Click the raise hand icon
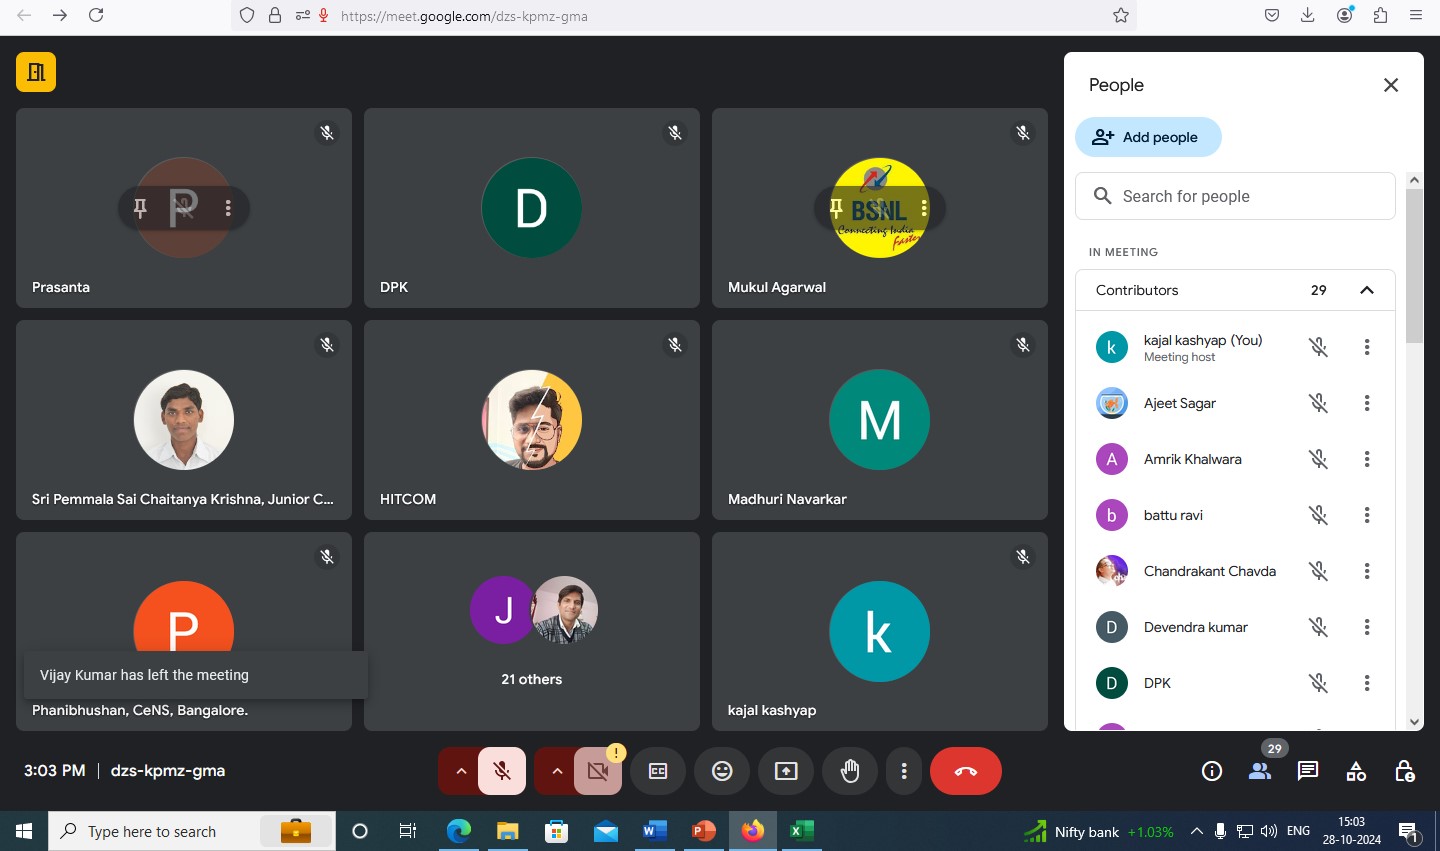 [850, 771]
